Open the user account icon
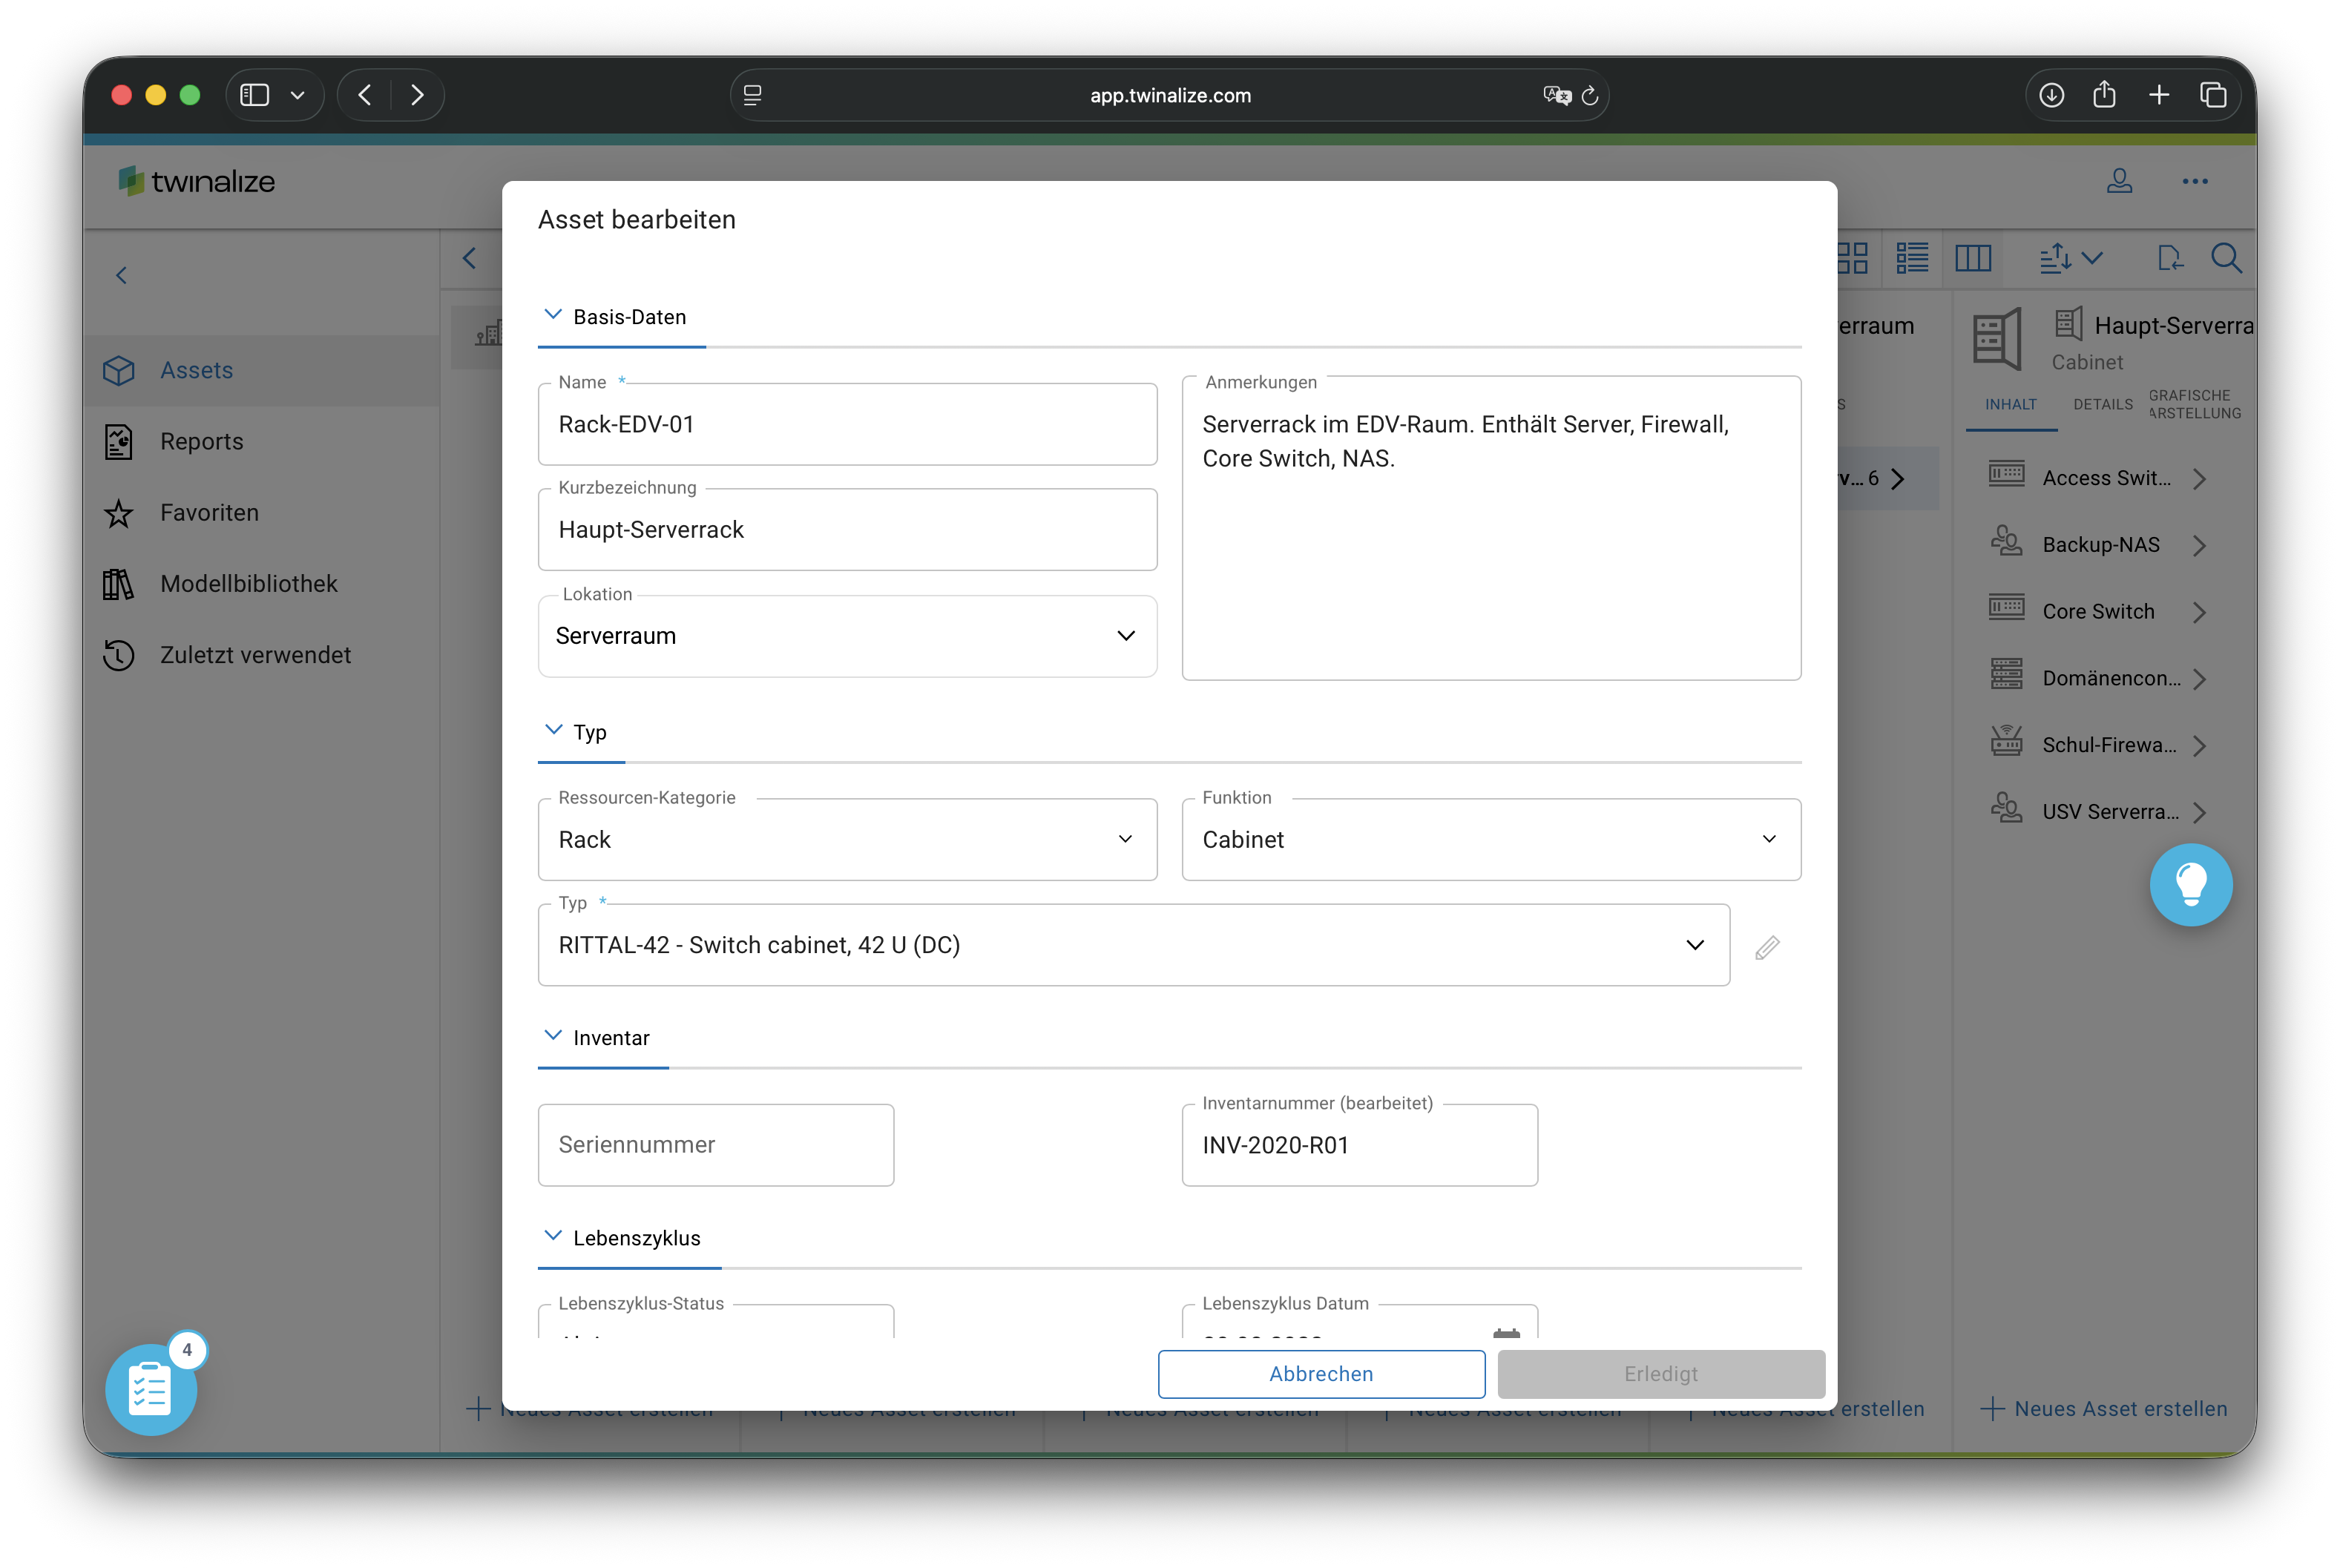2340x1568 pixels. tap(2119, 181)
